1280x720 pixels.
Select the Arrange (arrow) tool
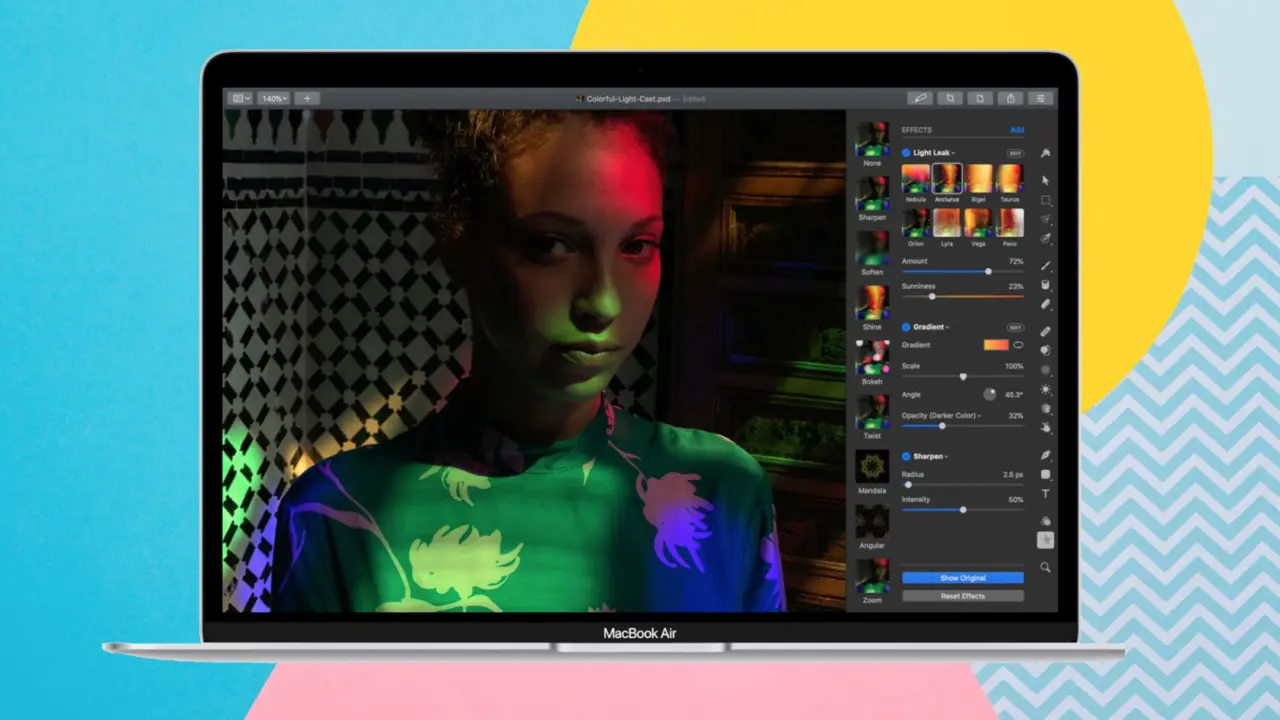pyautogui.click(x=1046, y=181)
